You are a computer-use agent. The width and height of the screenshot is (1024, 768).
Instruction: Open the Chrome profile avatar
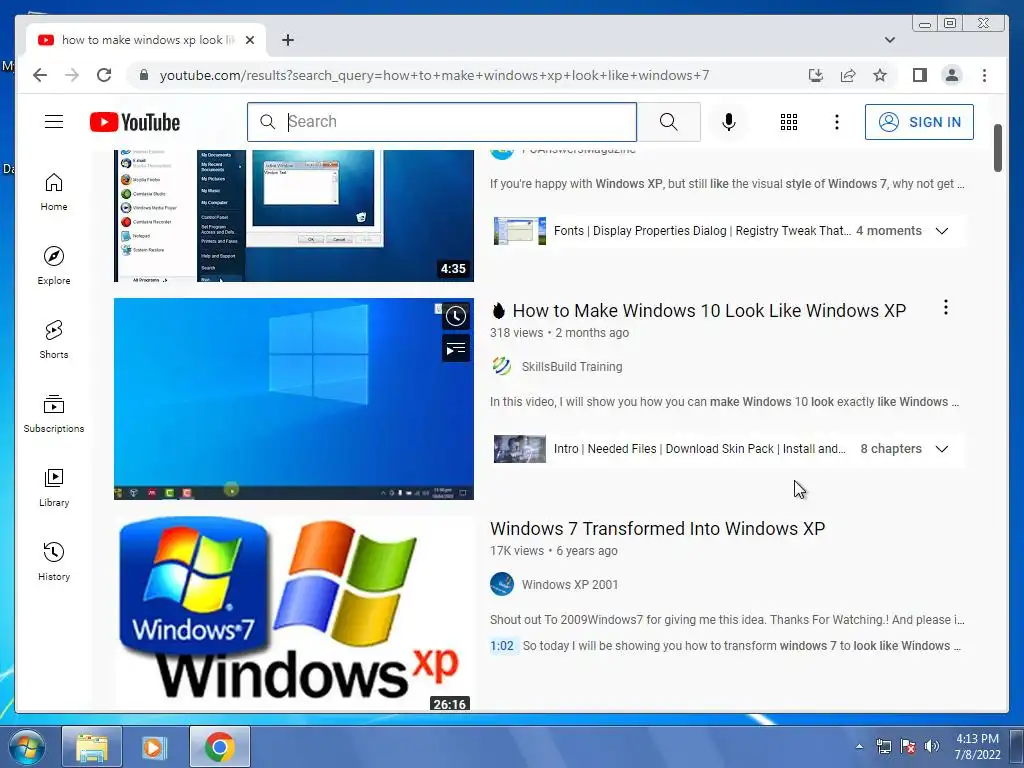pos(952,75)
